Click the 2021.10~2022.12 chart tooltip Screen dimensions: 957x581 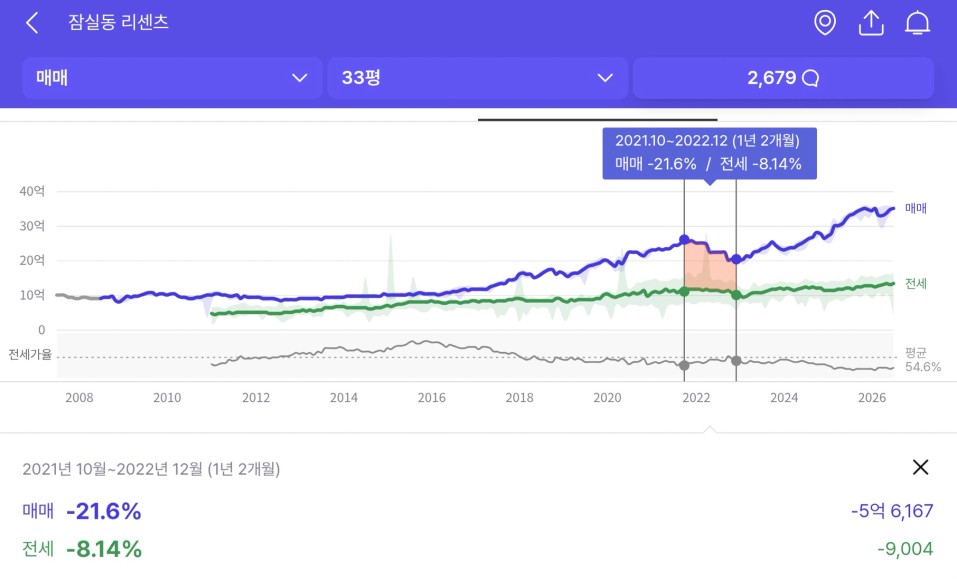pyautogui.click(x=709, y=153)
